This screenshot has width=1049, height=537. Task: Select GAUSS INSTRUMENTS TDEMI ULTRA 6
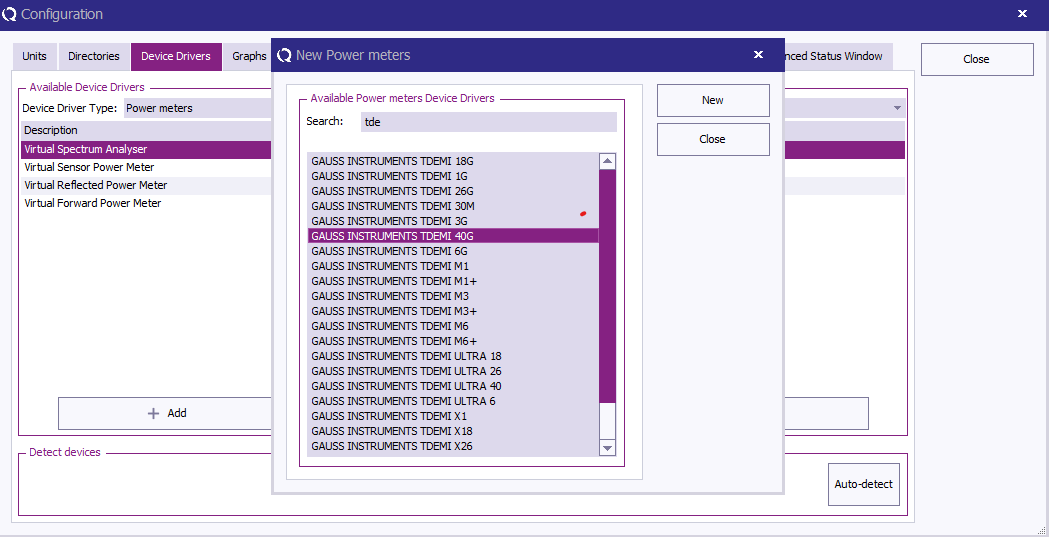point(453,401)
